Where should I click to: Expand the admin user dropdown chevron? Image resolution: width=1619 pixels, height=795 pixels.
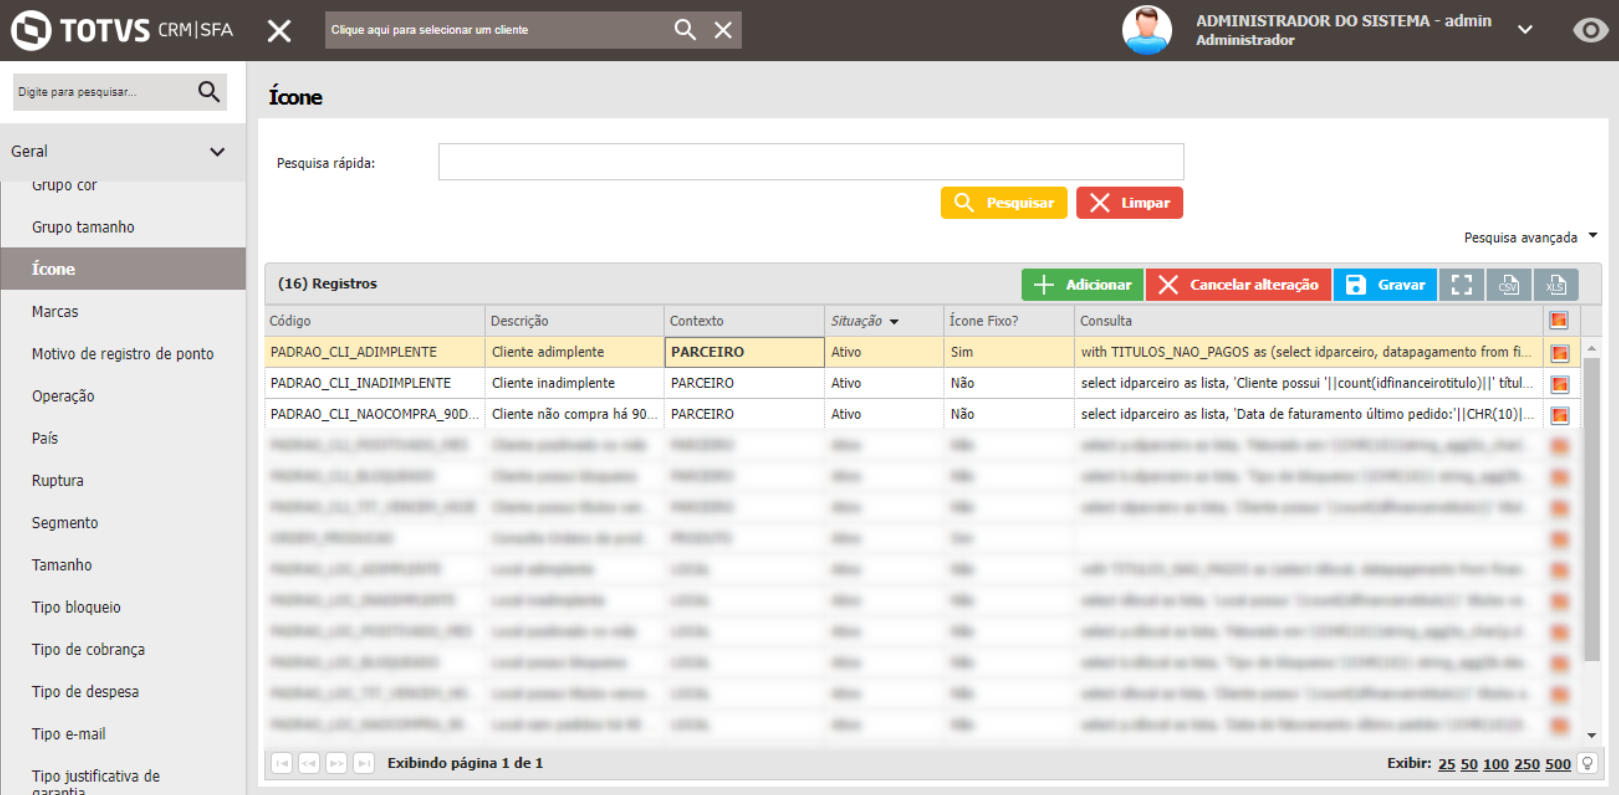(1525, 30)
